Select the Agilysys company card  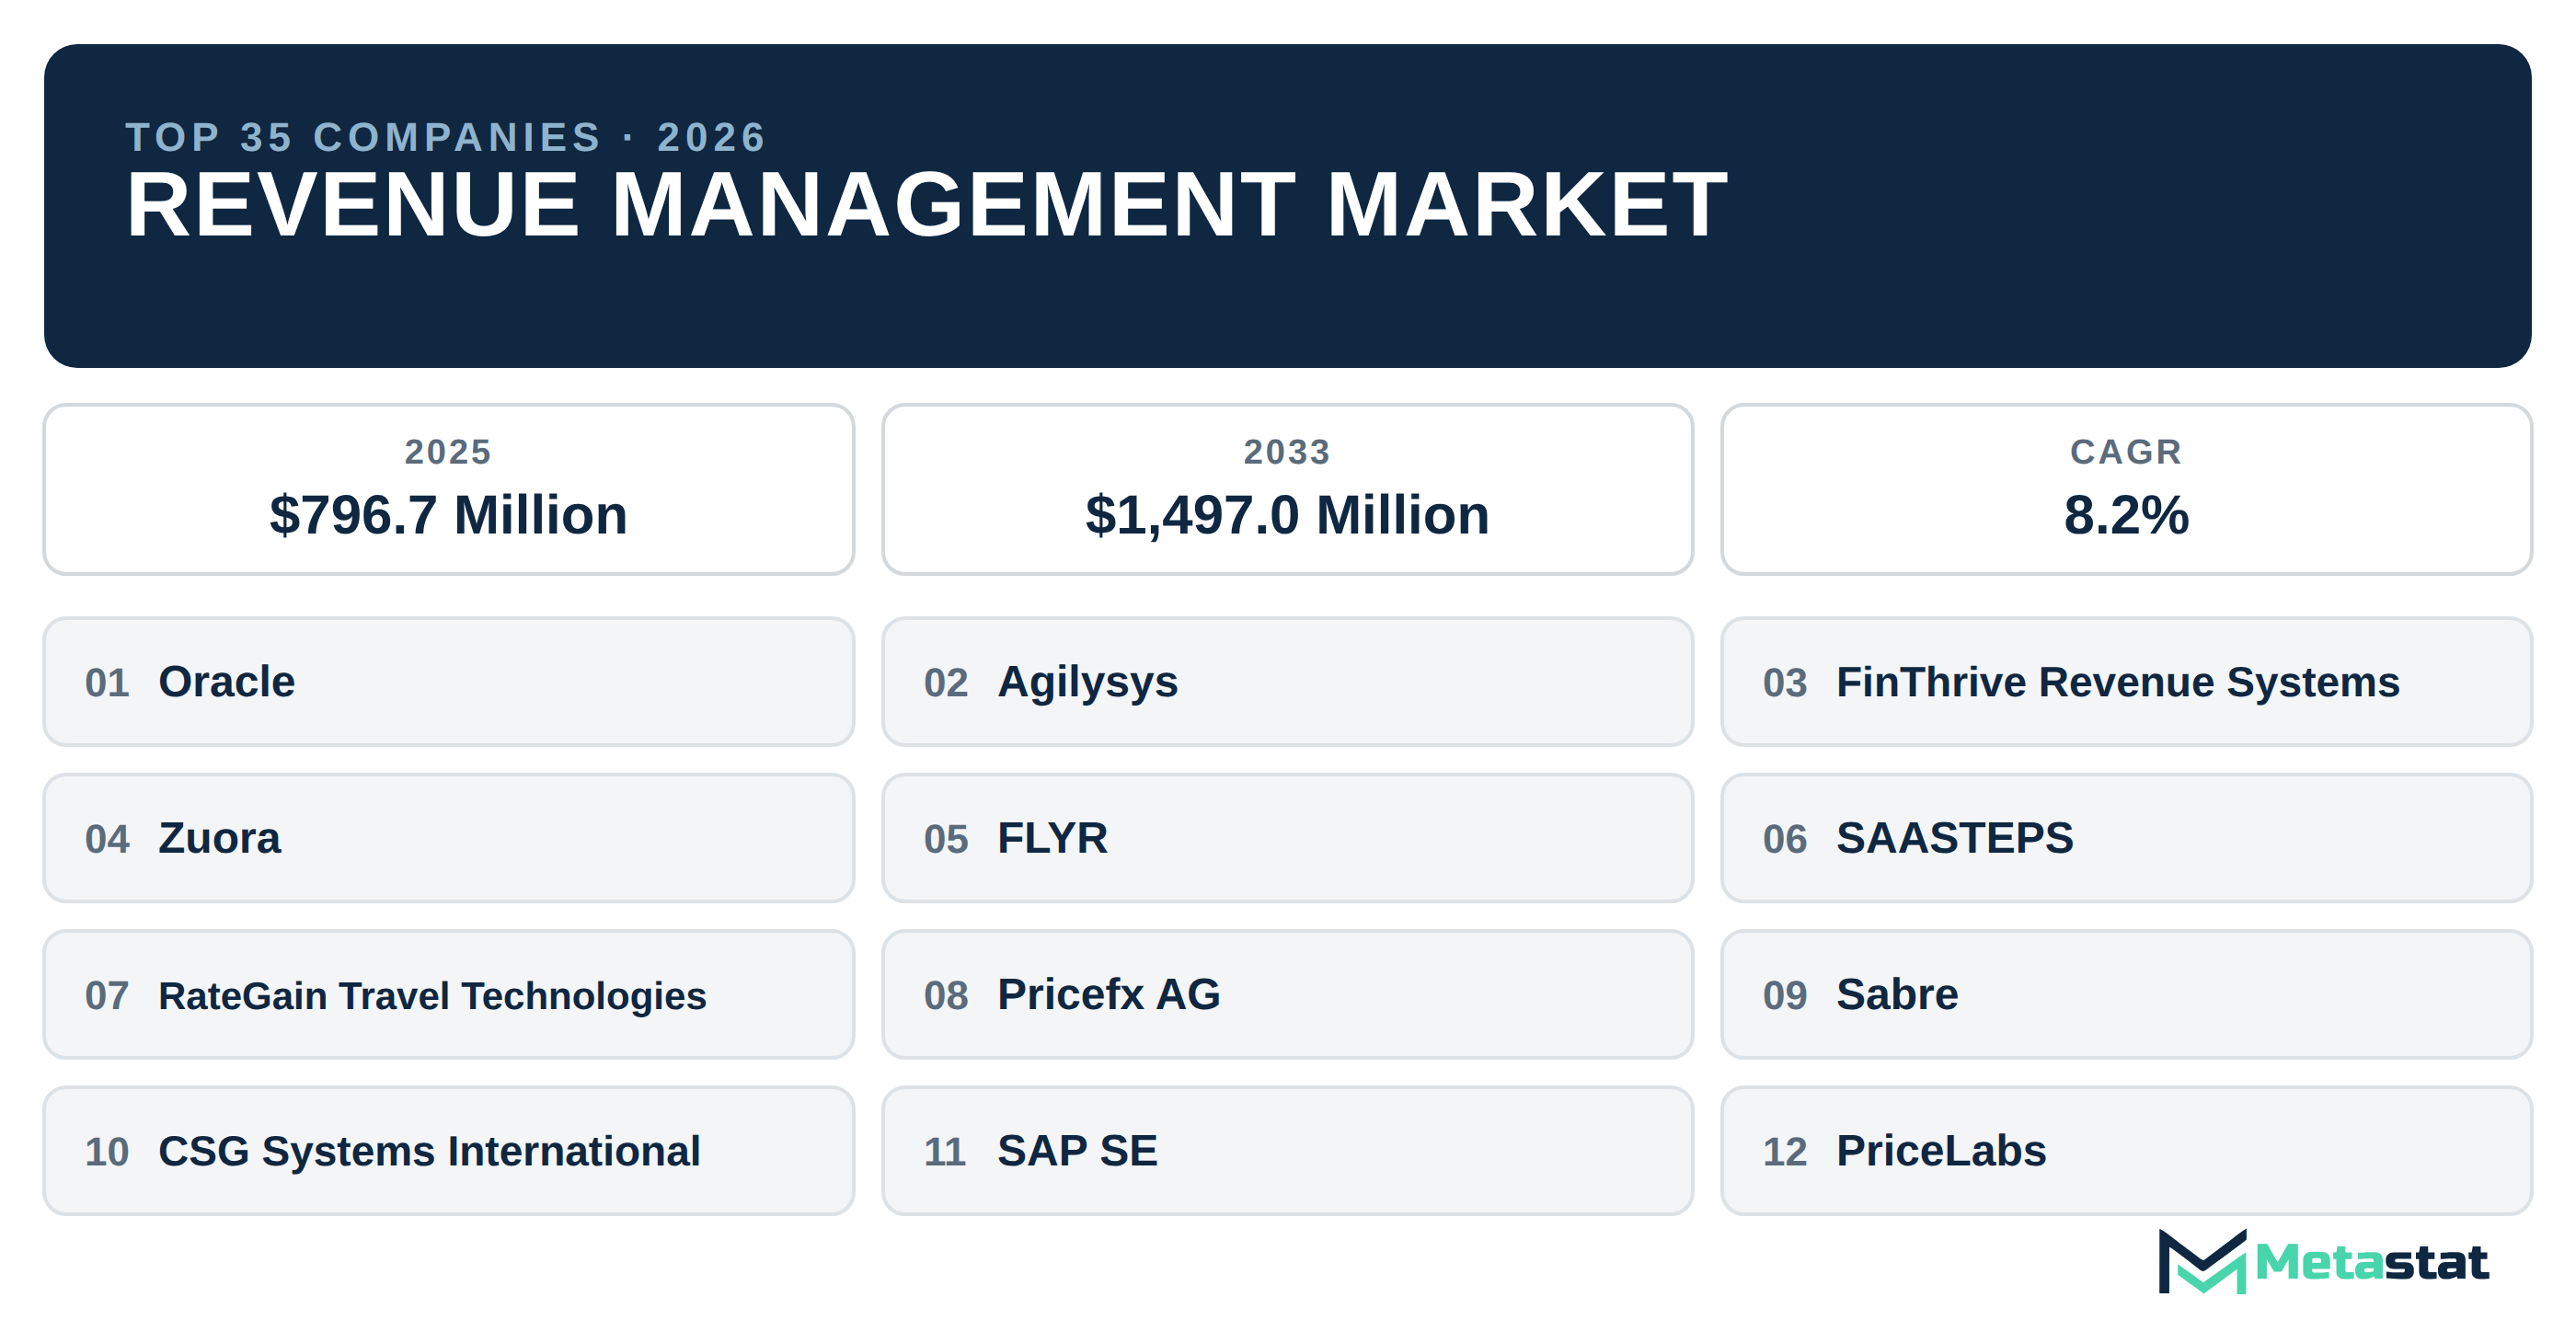1288,682
